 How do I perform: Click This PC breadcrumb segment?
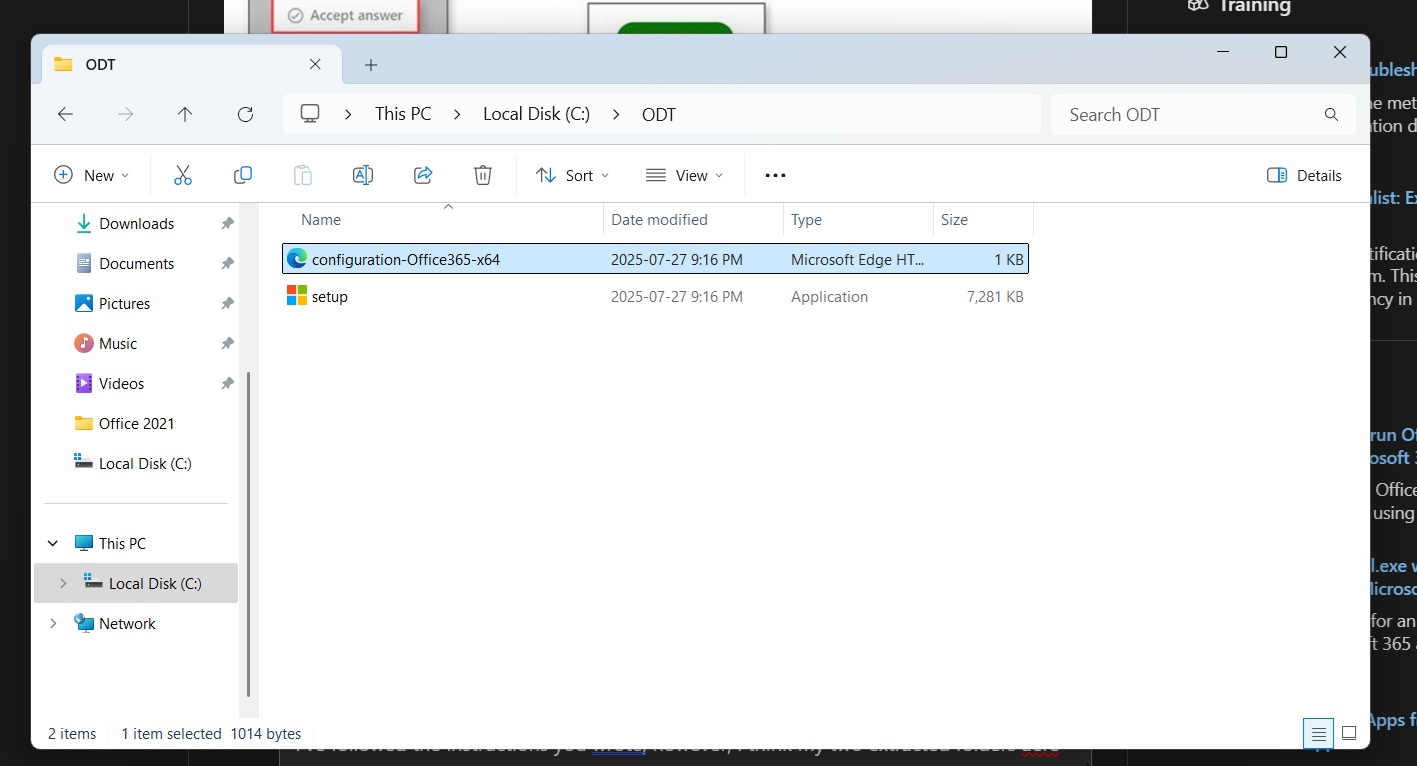pos(403,114)
